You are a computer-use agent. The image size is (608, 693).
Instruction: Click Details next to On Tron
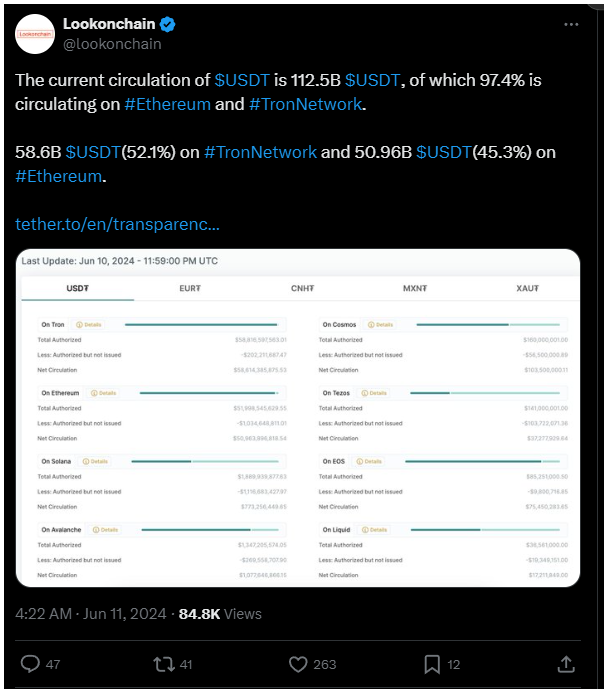click(88, 325)
